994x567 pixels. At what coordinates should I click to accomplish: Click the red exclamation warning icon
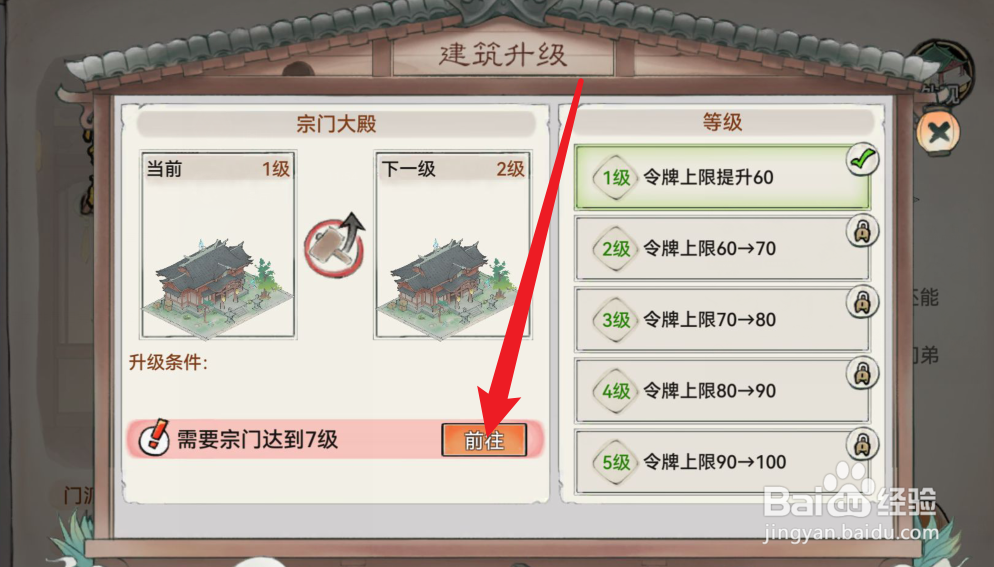pyautogui.click(x=154, y=438)
